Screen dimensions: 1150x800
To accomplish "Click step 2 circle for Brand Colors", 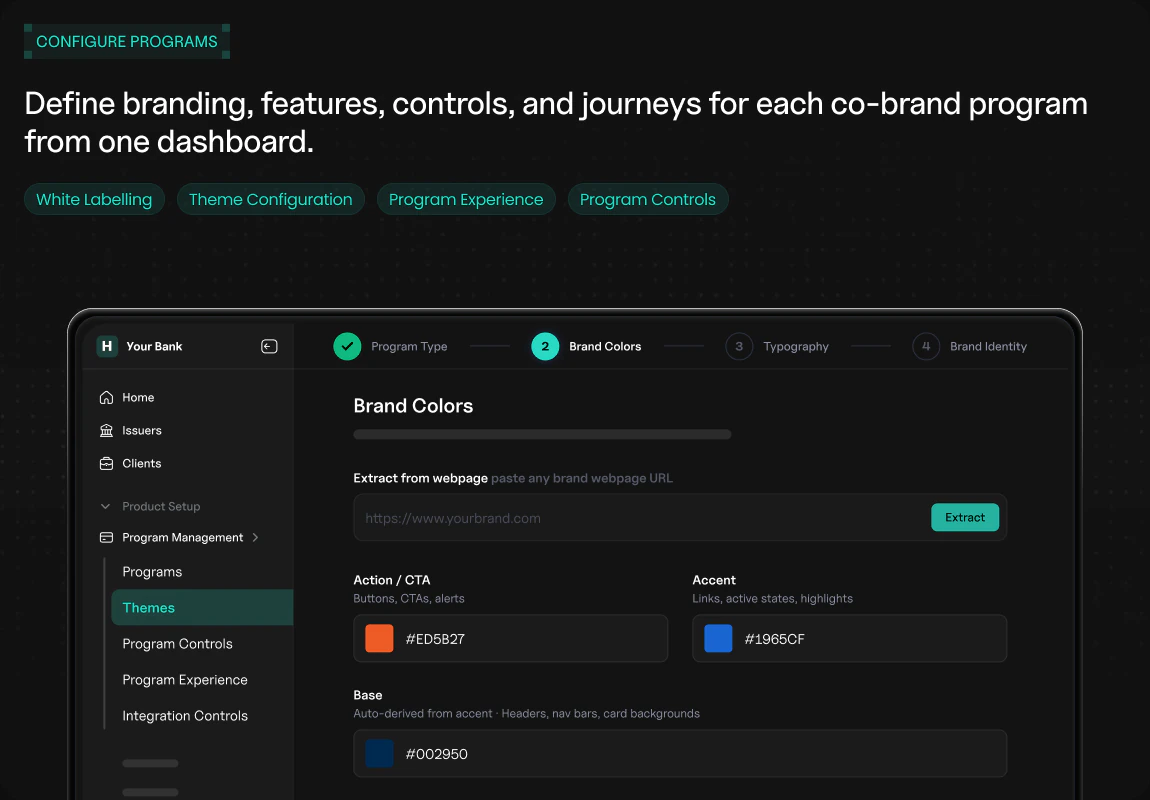I will click(545, 346).
